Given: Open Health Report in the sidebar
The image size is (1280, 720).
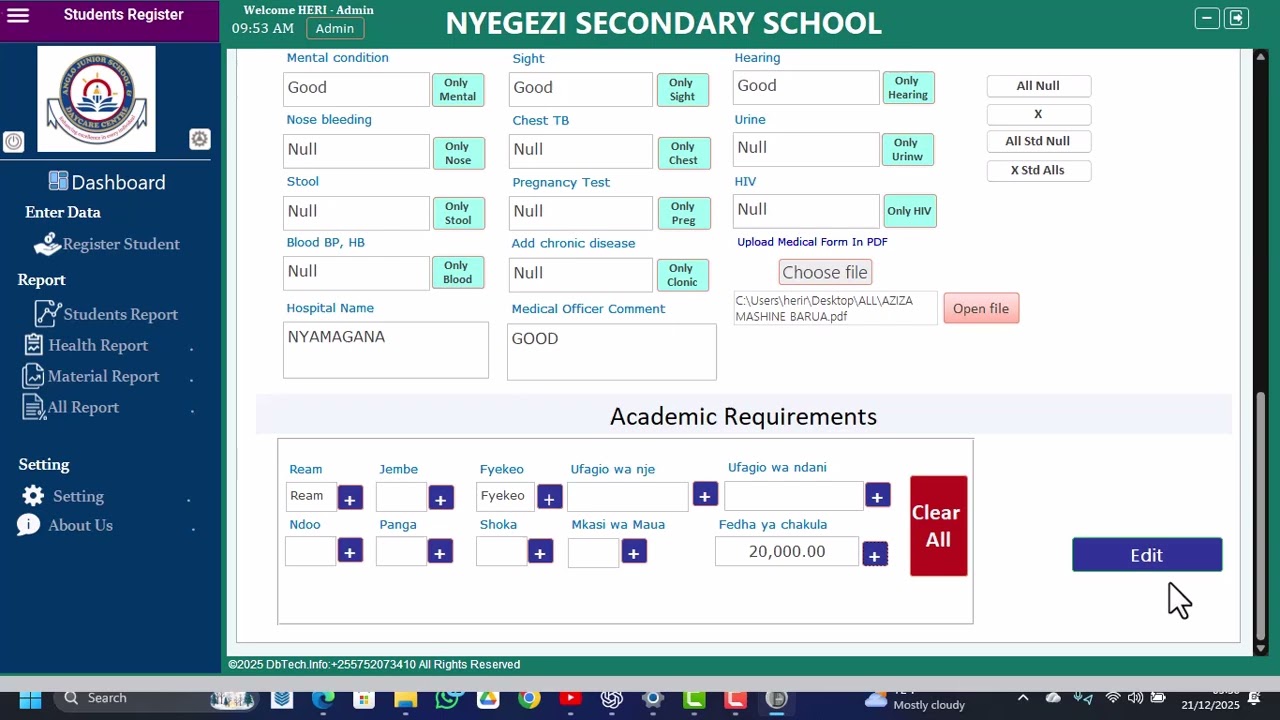Looking at the screenshot, I should [x=86, y=345].
